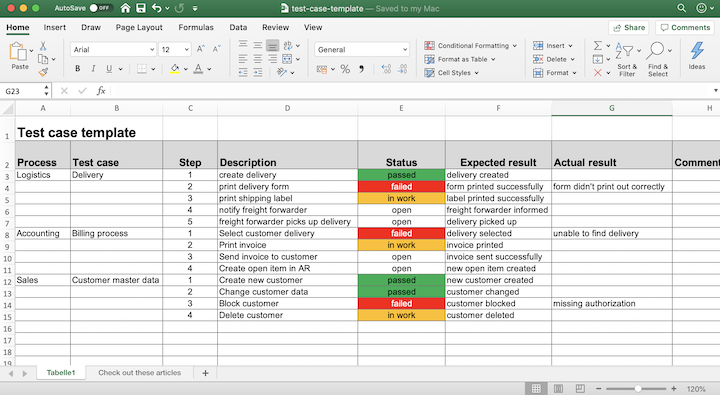This screenshot has height=395, width=720.
Task: Increase indent in the alignment group
Action: (258, 72)
